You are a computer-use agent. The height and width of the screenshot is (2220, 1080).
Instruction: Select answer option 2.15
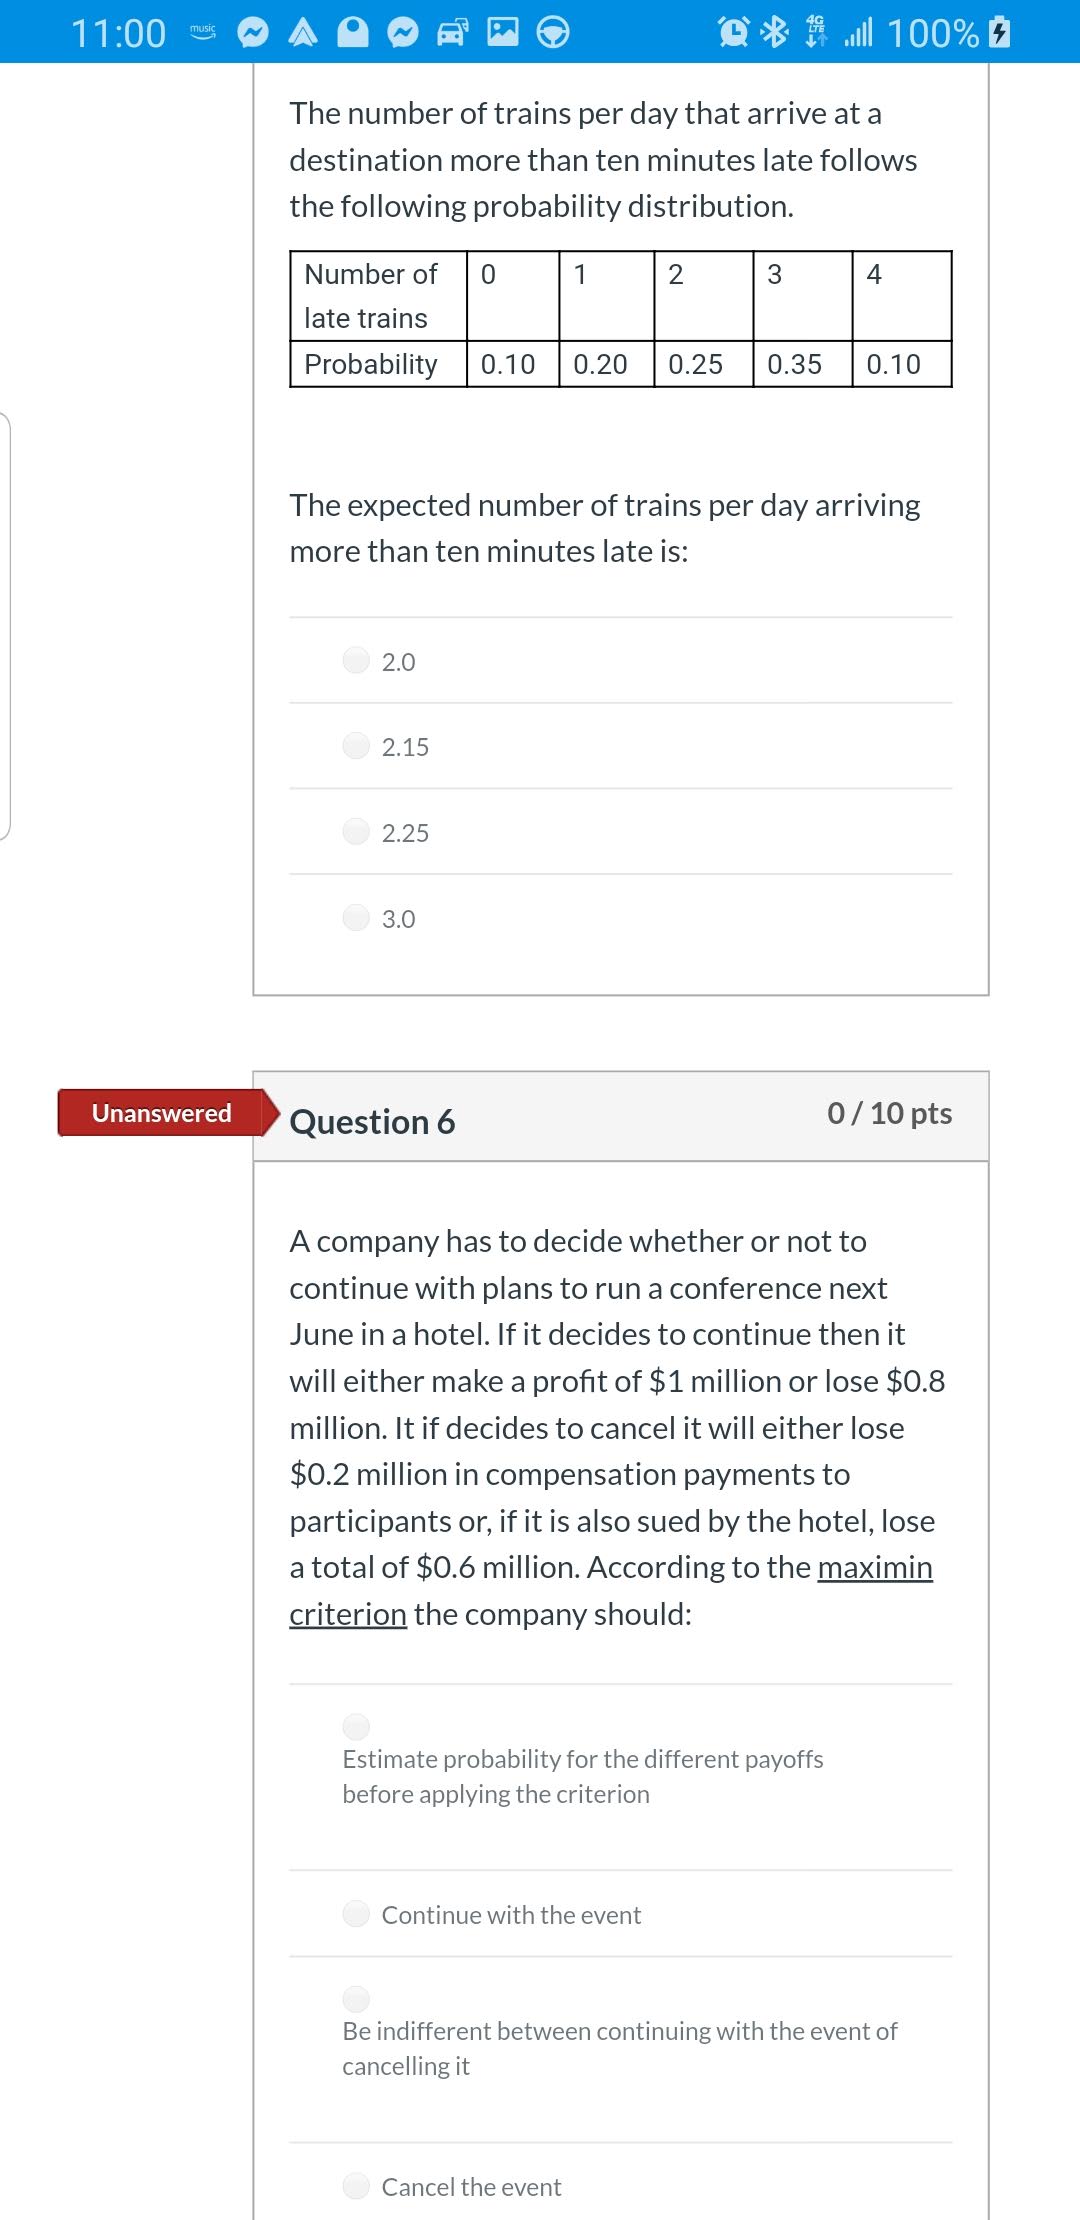(357, 746)
